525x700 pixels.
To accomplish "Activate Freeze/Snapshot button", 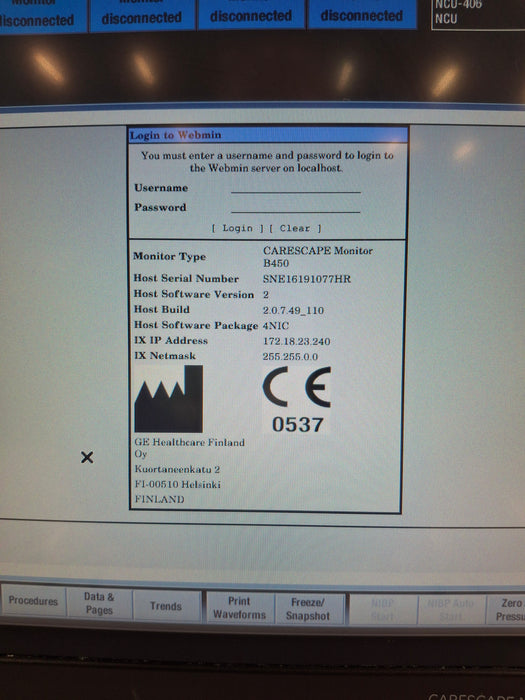I will point(308,609).
